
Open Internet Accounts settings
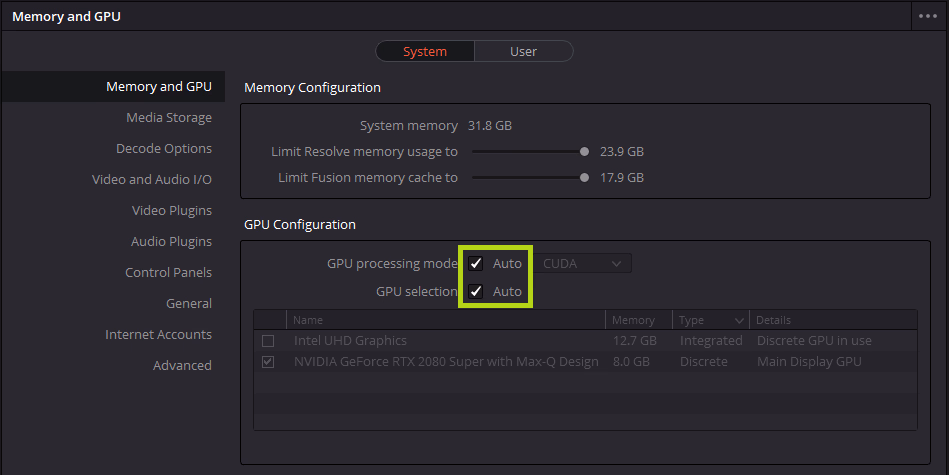pyautogui.click(x=159, y=334)
